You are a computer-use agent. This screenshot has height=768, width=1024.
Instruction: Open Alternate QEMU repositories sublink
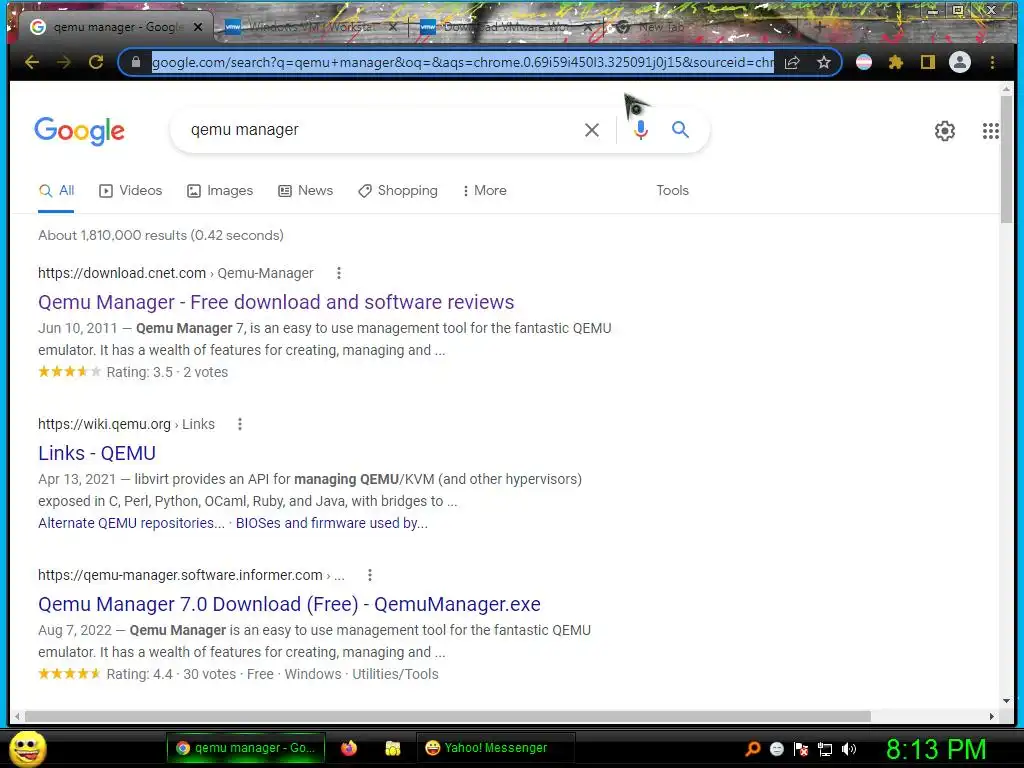(131, 523)
